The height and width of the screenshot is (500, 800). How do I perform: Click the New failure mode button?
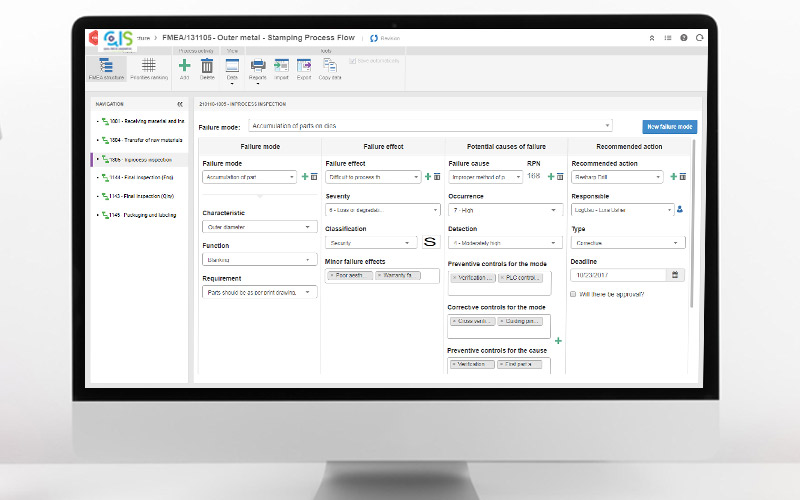click(x=669, y=127)
